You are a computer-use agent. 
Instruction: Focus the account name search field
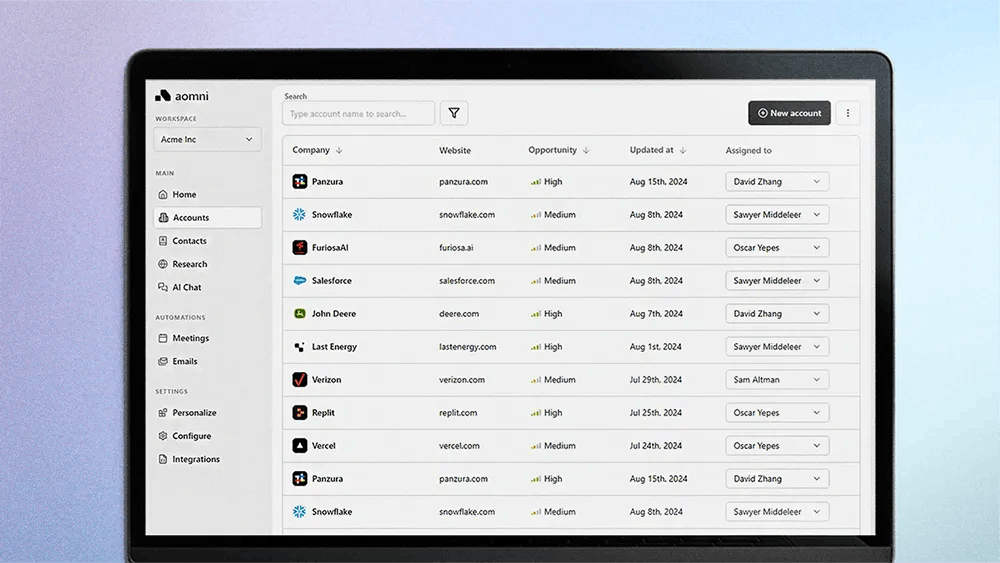(x=358, y=113)
